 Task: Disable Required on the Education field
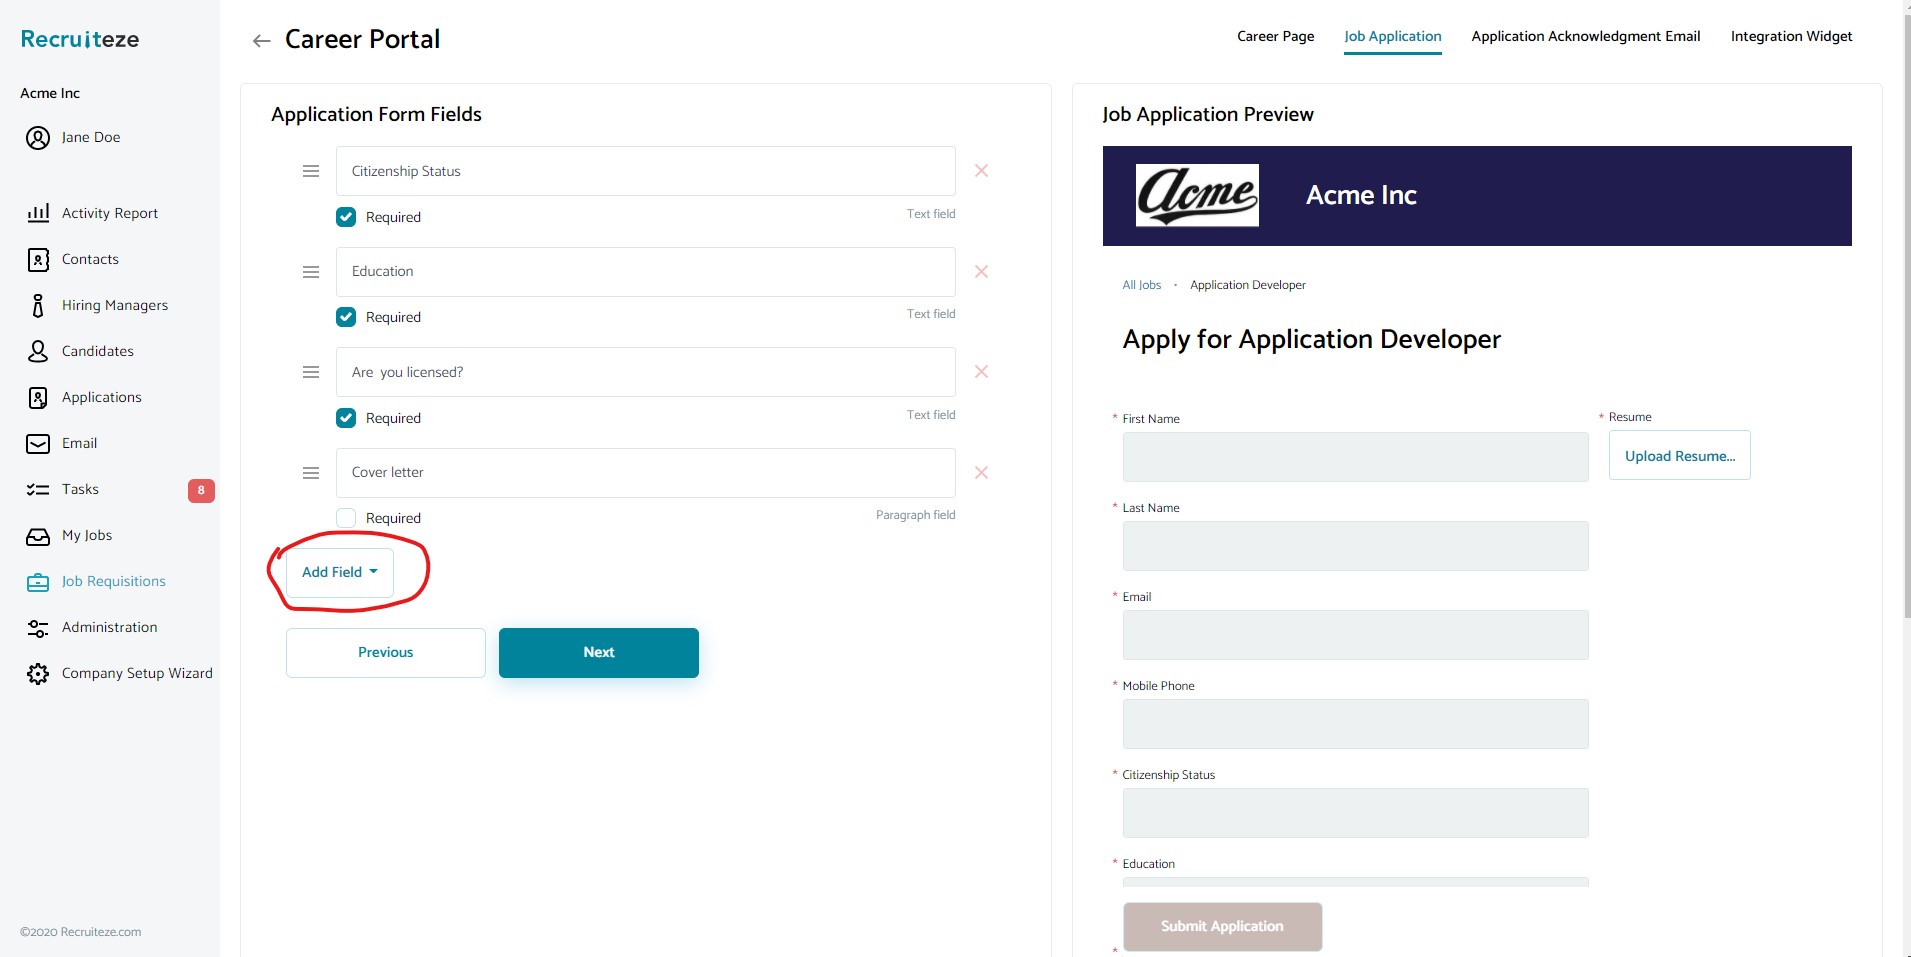345,317
